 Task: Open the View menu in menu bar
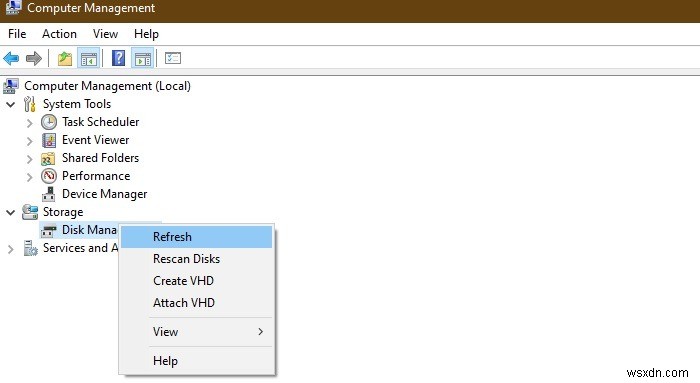coord(105,34)
